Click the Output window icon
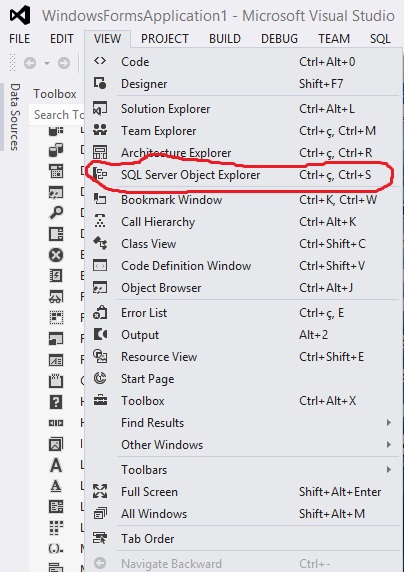This screenshot has width=405, height=572. (x=100, y=334)
